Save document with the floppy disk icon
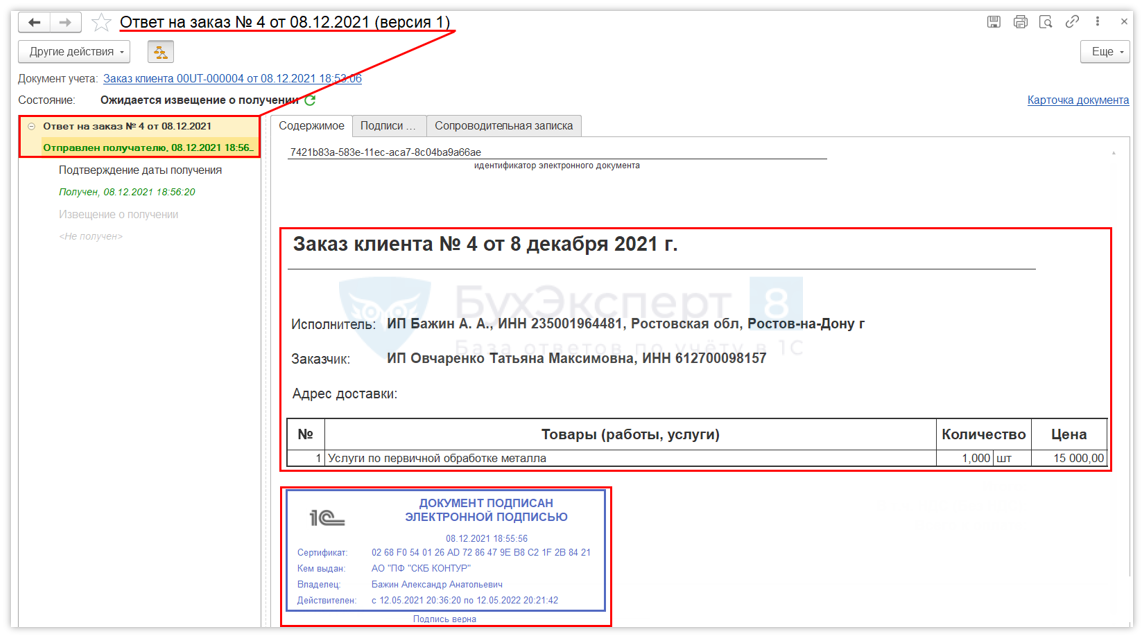The image size is (1144, 638). pos(994,22)
